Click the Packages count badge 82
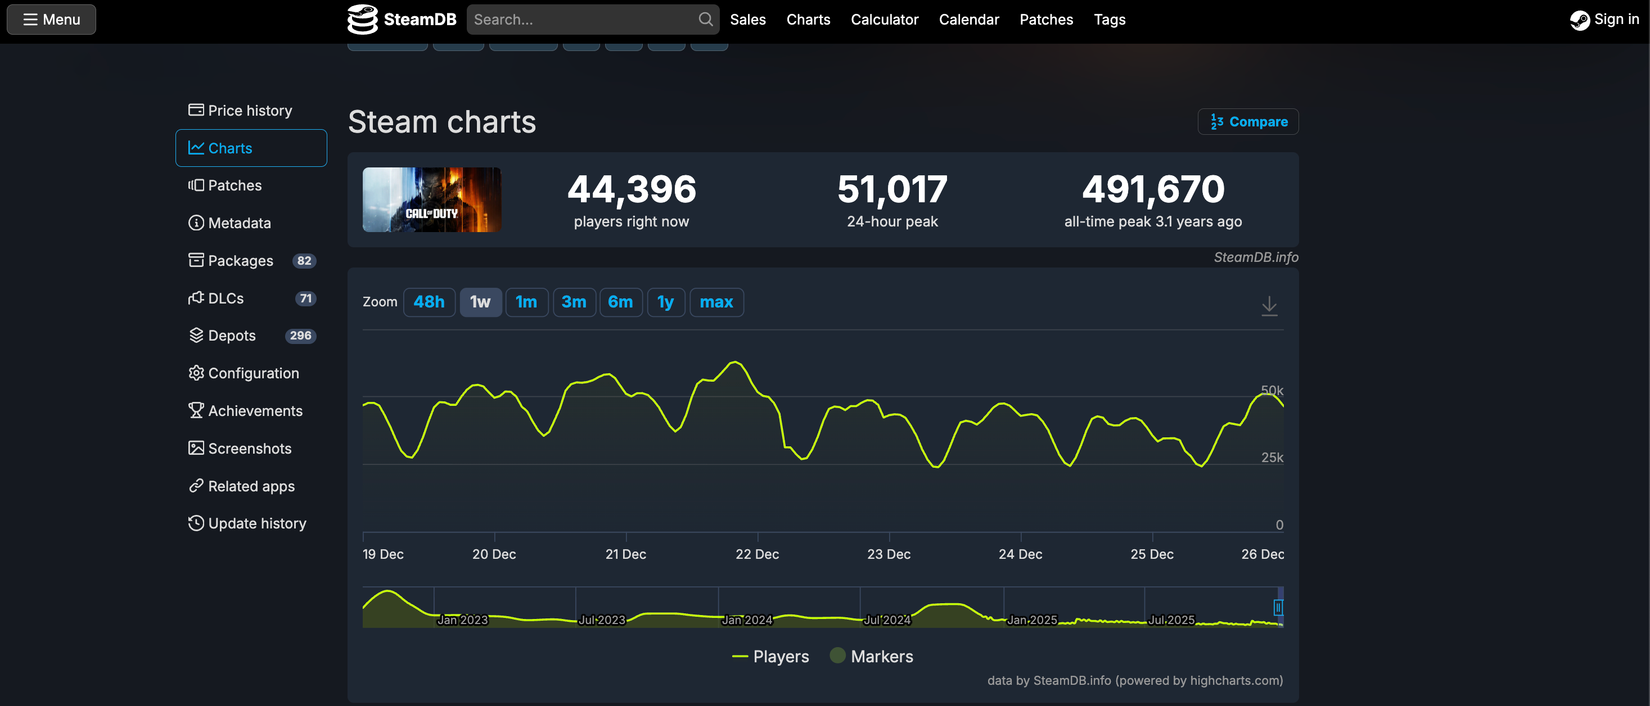 (x=304, y=261)
